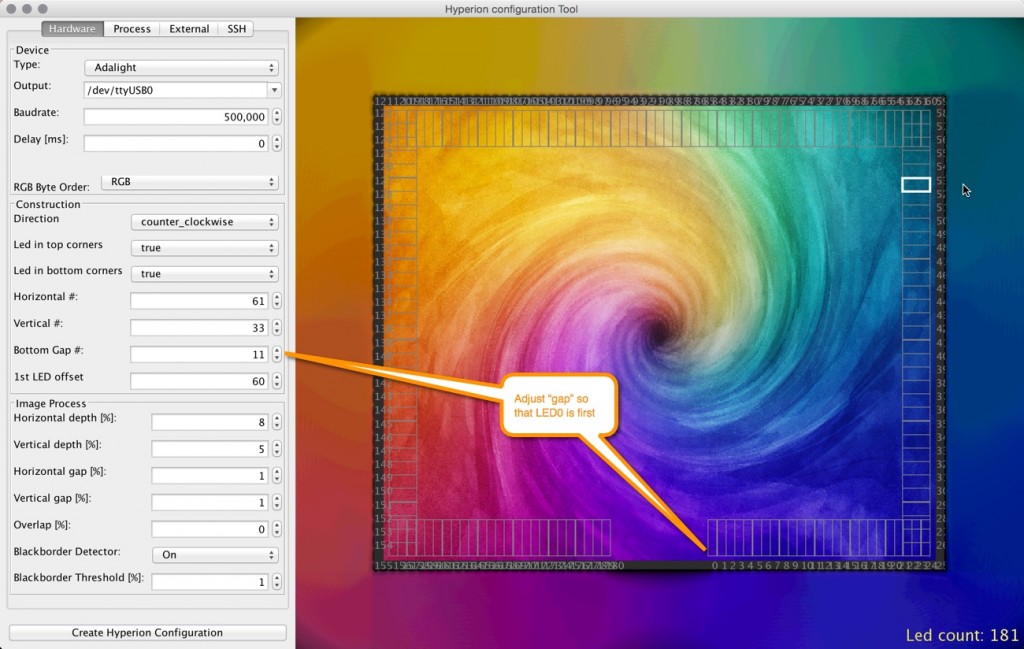Turn off the Blackborder Detector
Image resolution: width=1024 pixels, height=649 pixels.
click(214, 554)
